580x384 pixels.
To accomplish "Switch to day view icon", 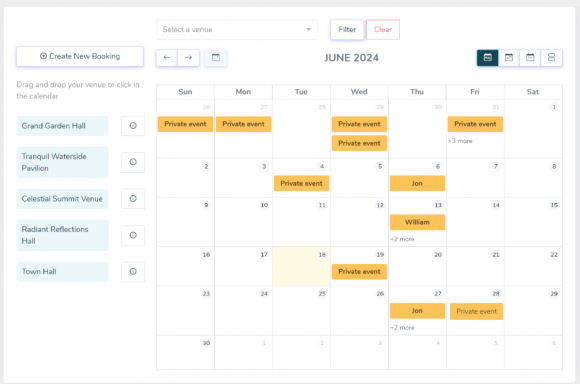I will pyautogui.click(x=530, y=58).
